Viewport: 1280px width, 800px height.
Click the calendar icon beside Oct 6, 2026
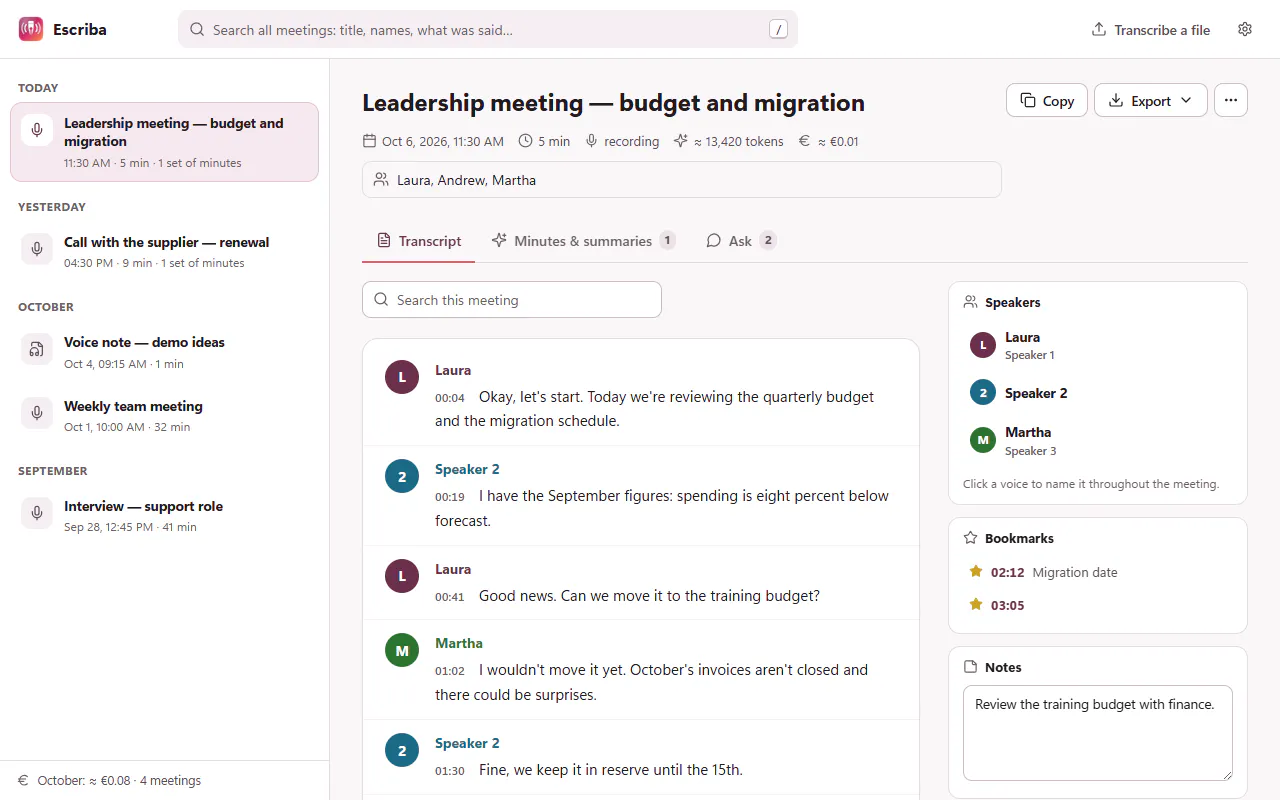pos(369,141)
